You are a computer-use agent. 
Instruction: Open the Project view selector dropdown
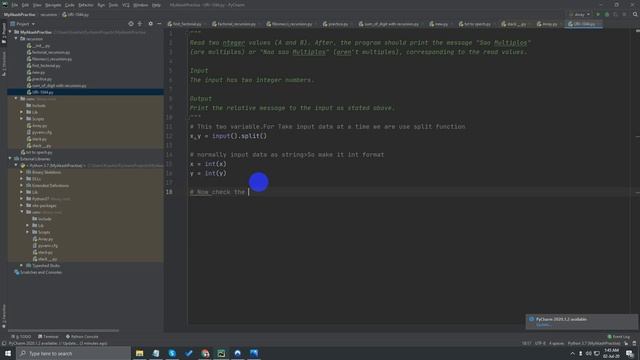point(22,24)
